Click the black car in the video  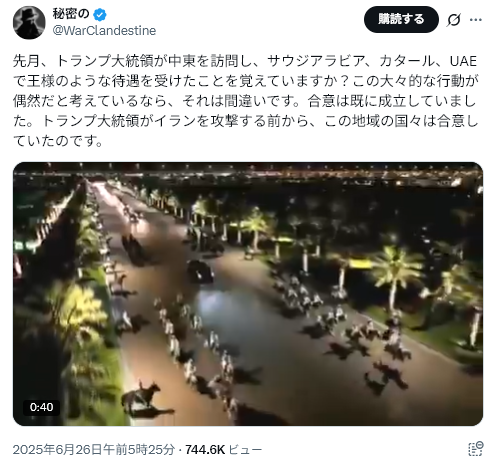click(x=200, y=272)
